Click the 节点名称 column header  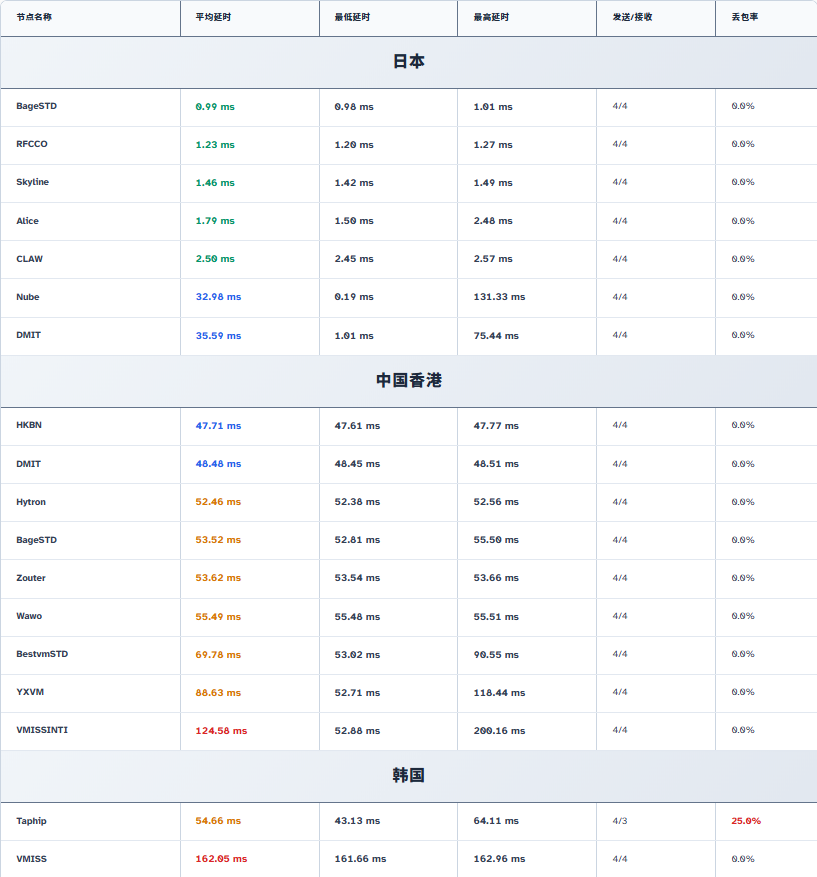34,17
